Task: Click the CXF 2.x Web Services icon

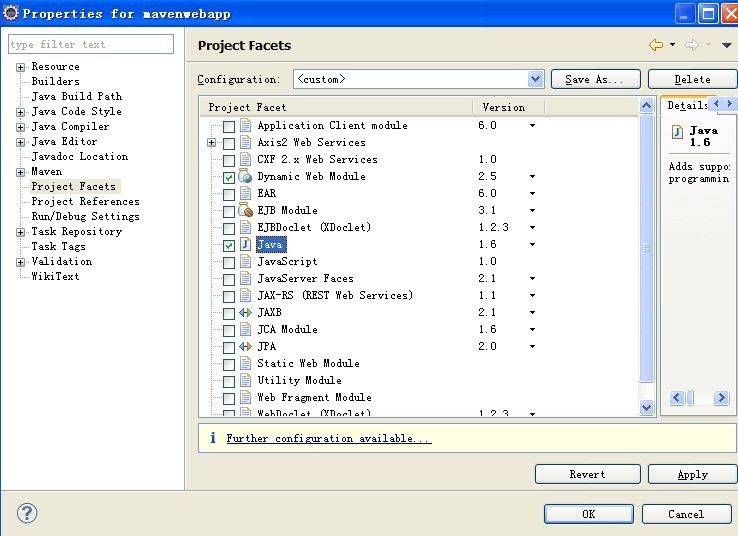Action: click(245, 160)
